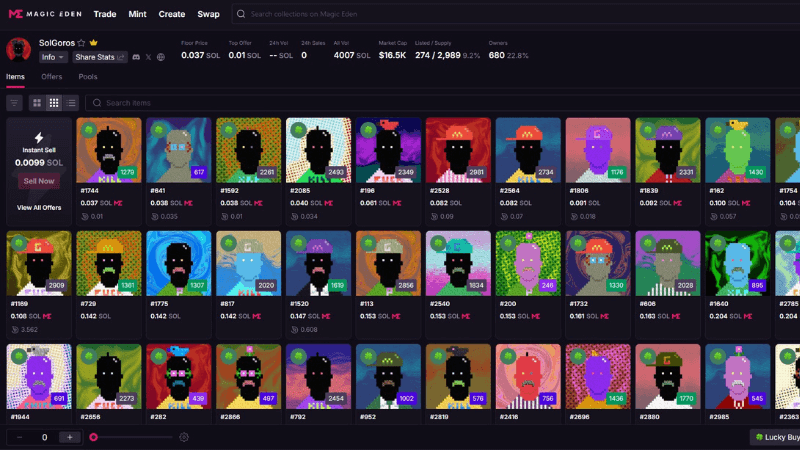Click Lucky Buy clover on item #1189

pyautogui.click(x=19, y=243)
